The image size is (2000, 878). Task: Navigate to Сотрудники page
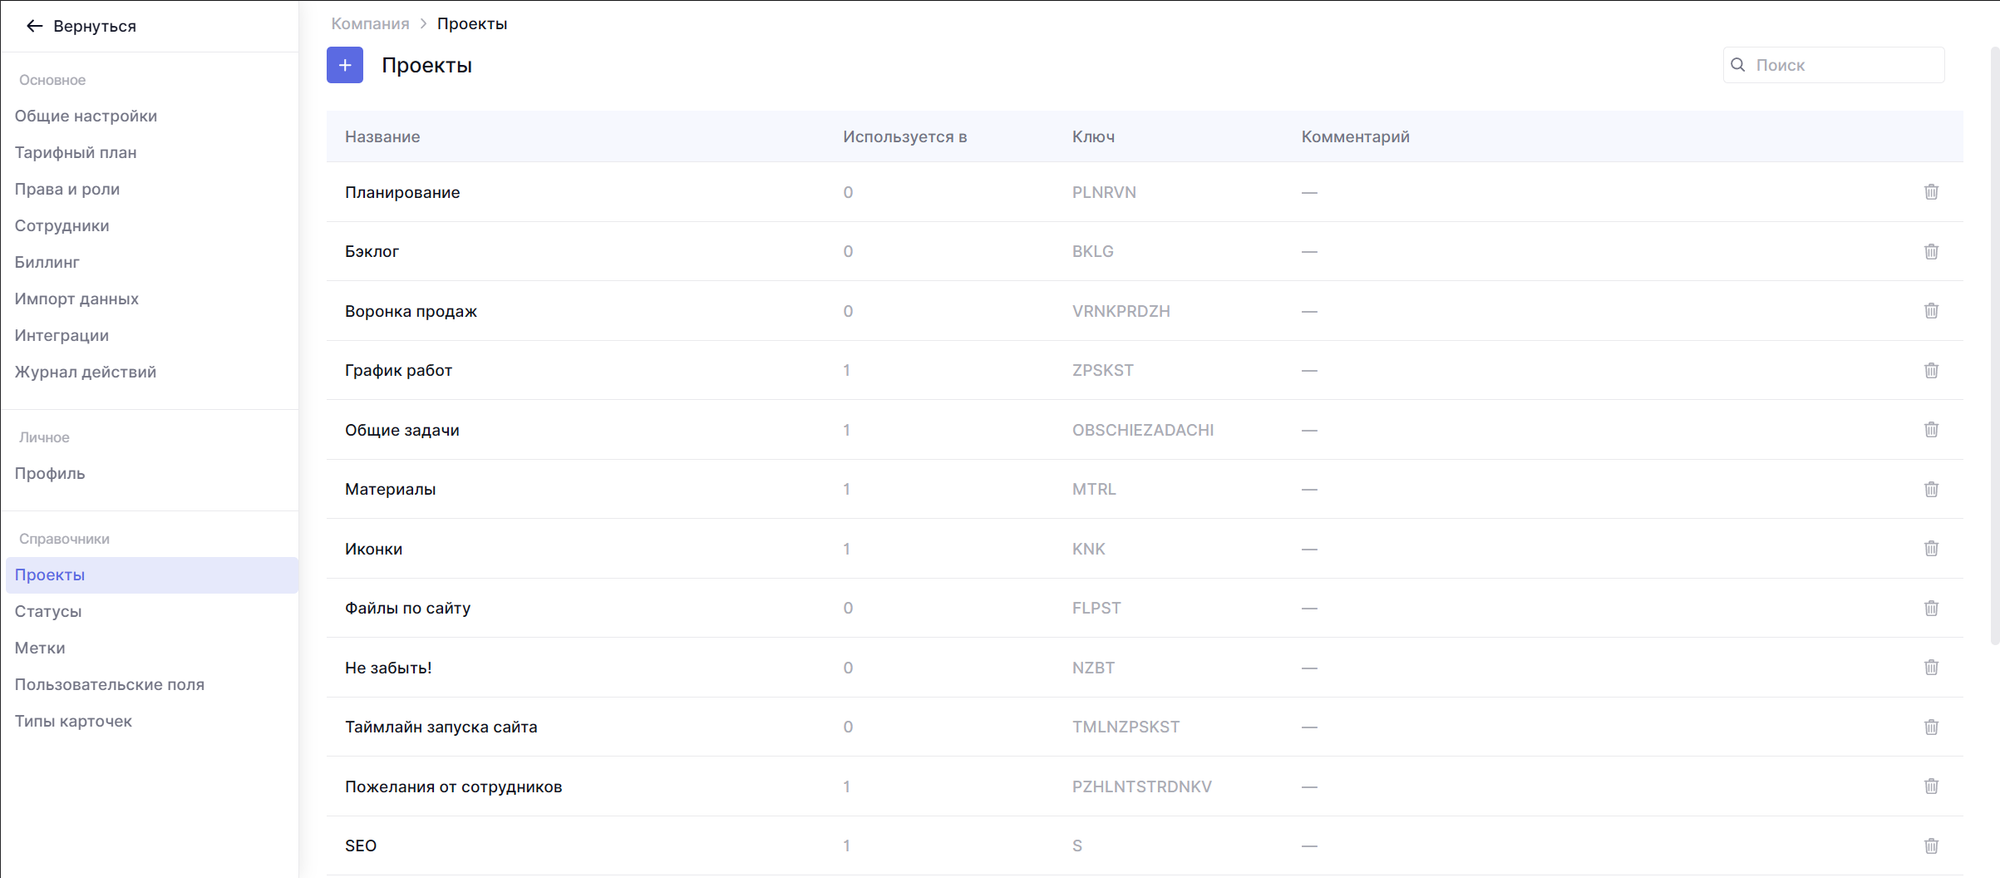(62, 226)
